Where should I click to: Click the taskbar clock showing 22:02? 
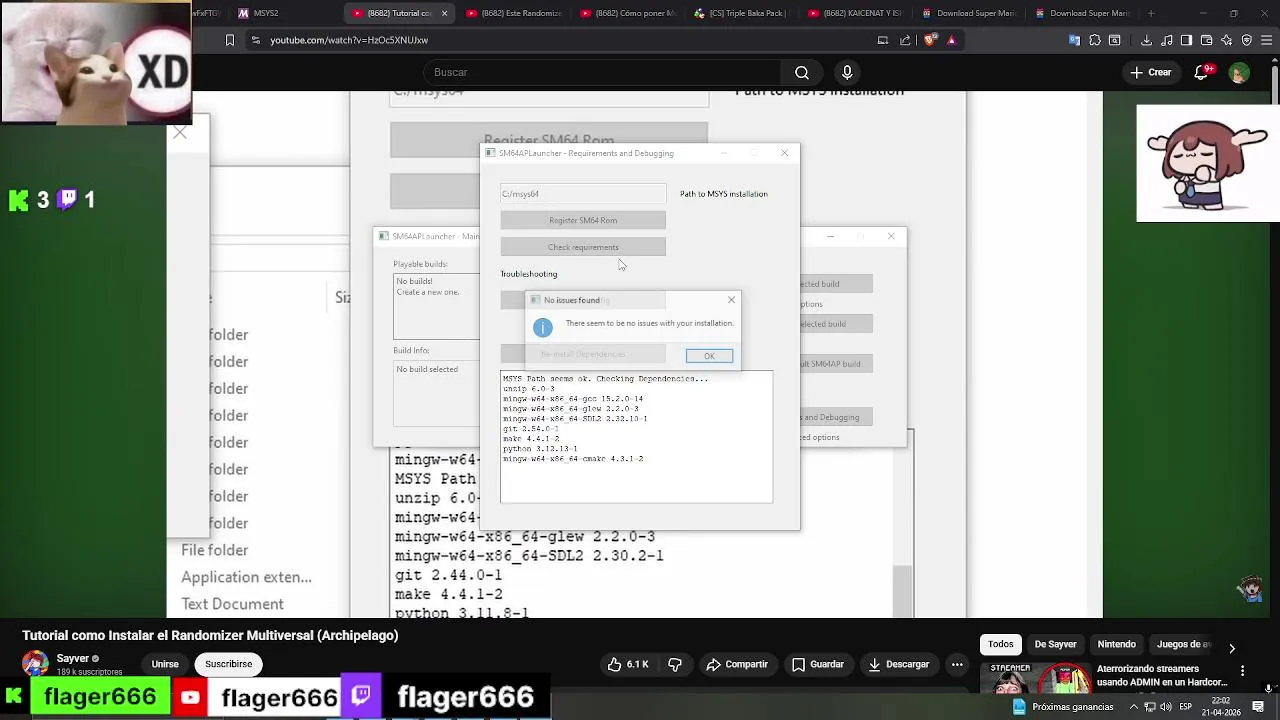1222,706
